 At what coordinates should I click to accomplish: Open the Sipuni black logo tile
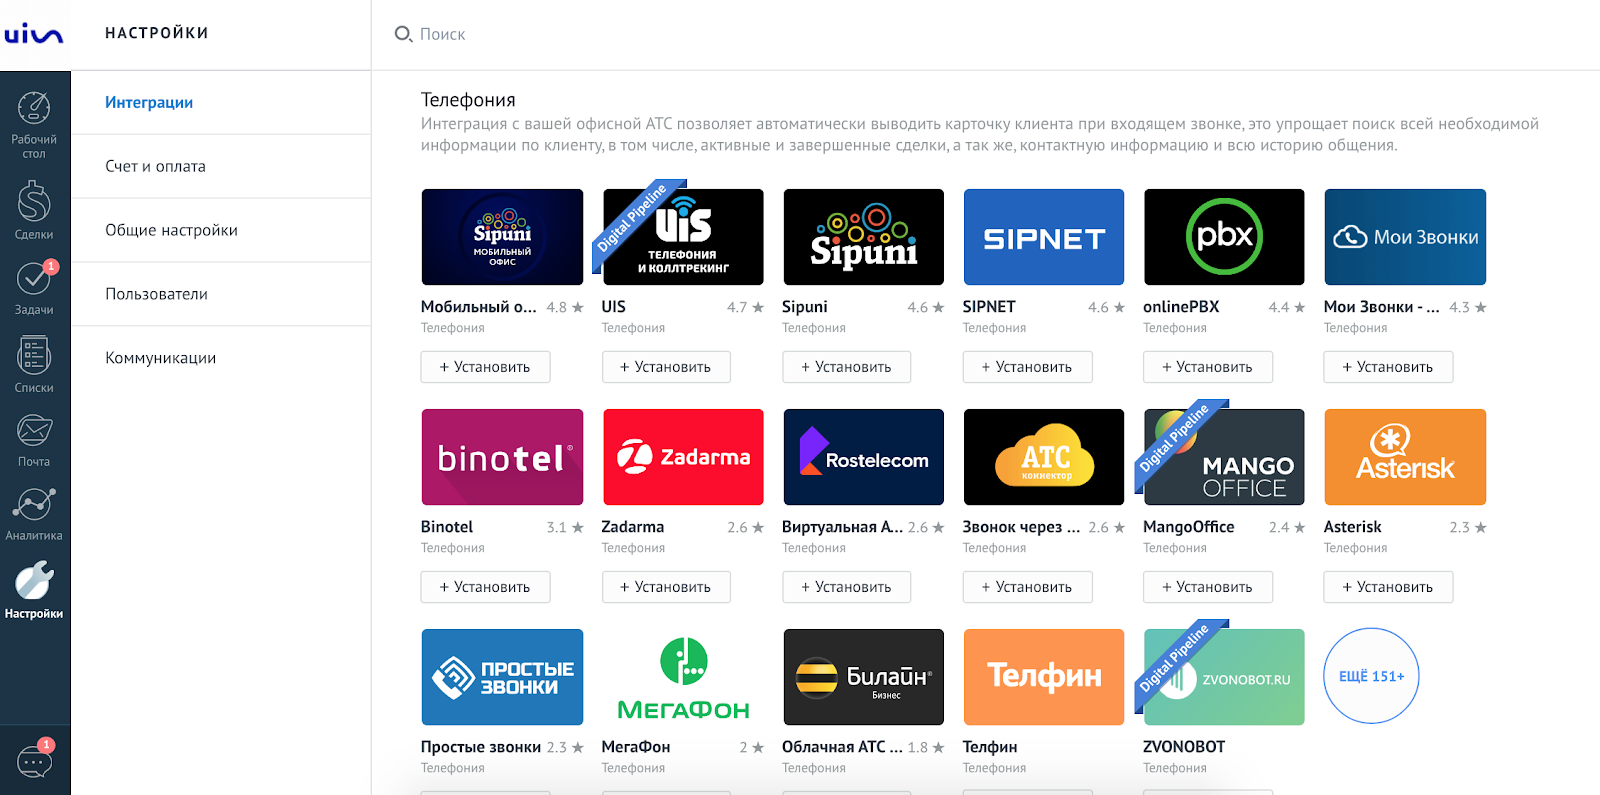tap(863, 237)
